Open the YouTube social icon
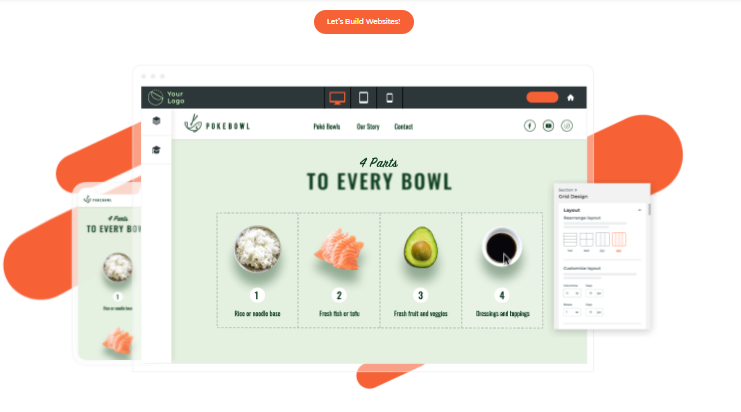Screen dimensions: 741x412 click(x=548, y=126)
